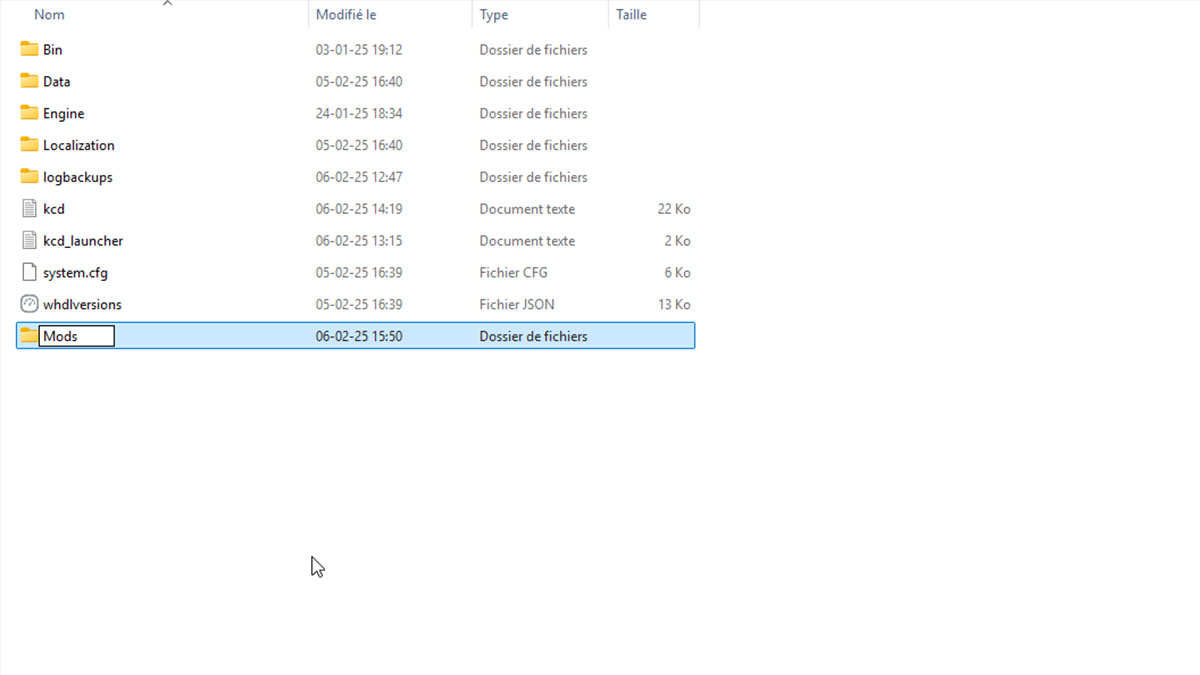This screenshot has width=1200, height=675.
Task: Click the system.cfg file name
Action: click(75, 272)
